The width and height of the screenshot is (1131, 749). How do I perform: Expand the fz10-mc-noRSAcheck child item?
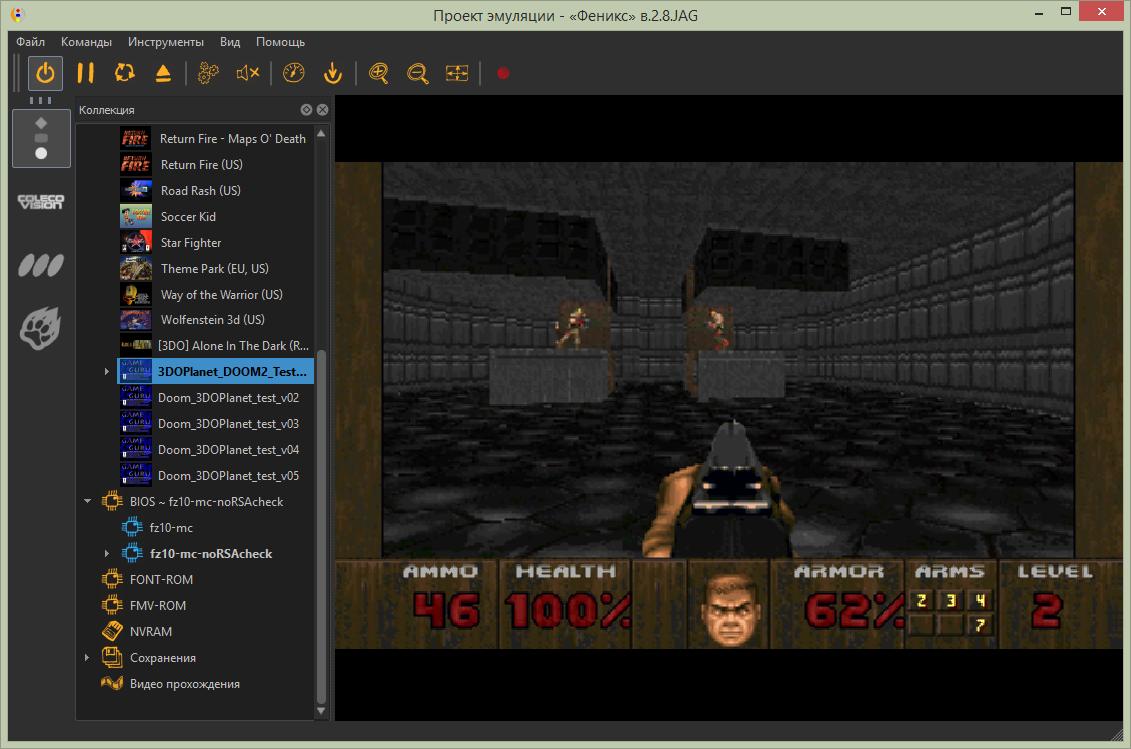tap(107, 553)
